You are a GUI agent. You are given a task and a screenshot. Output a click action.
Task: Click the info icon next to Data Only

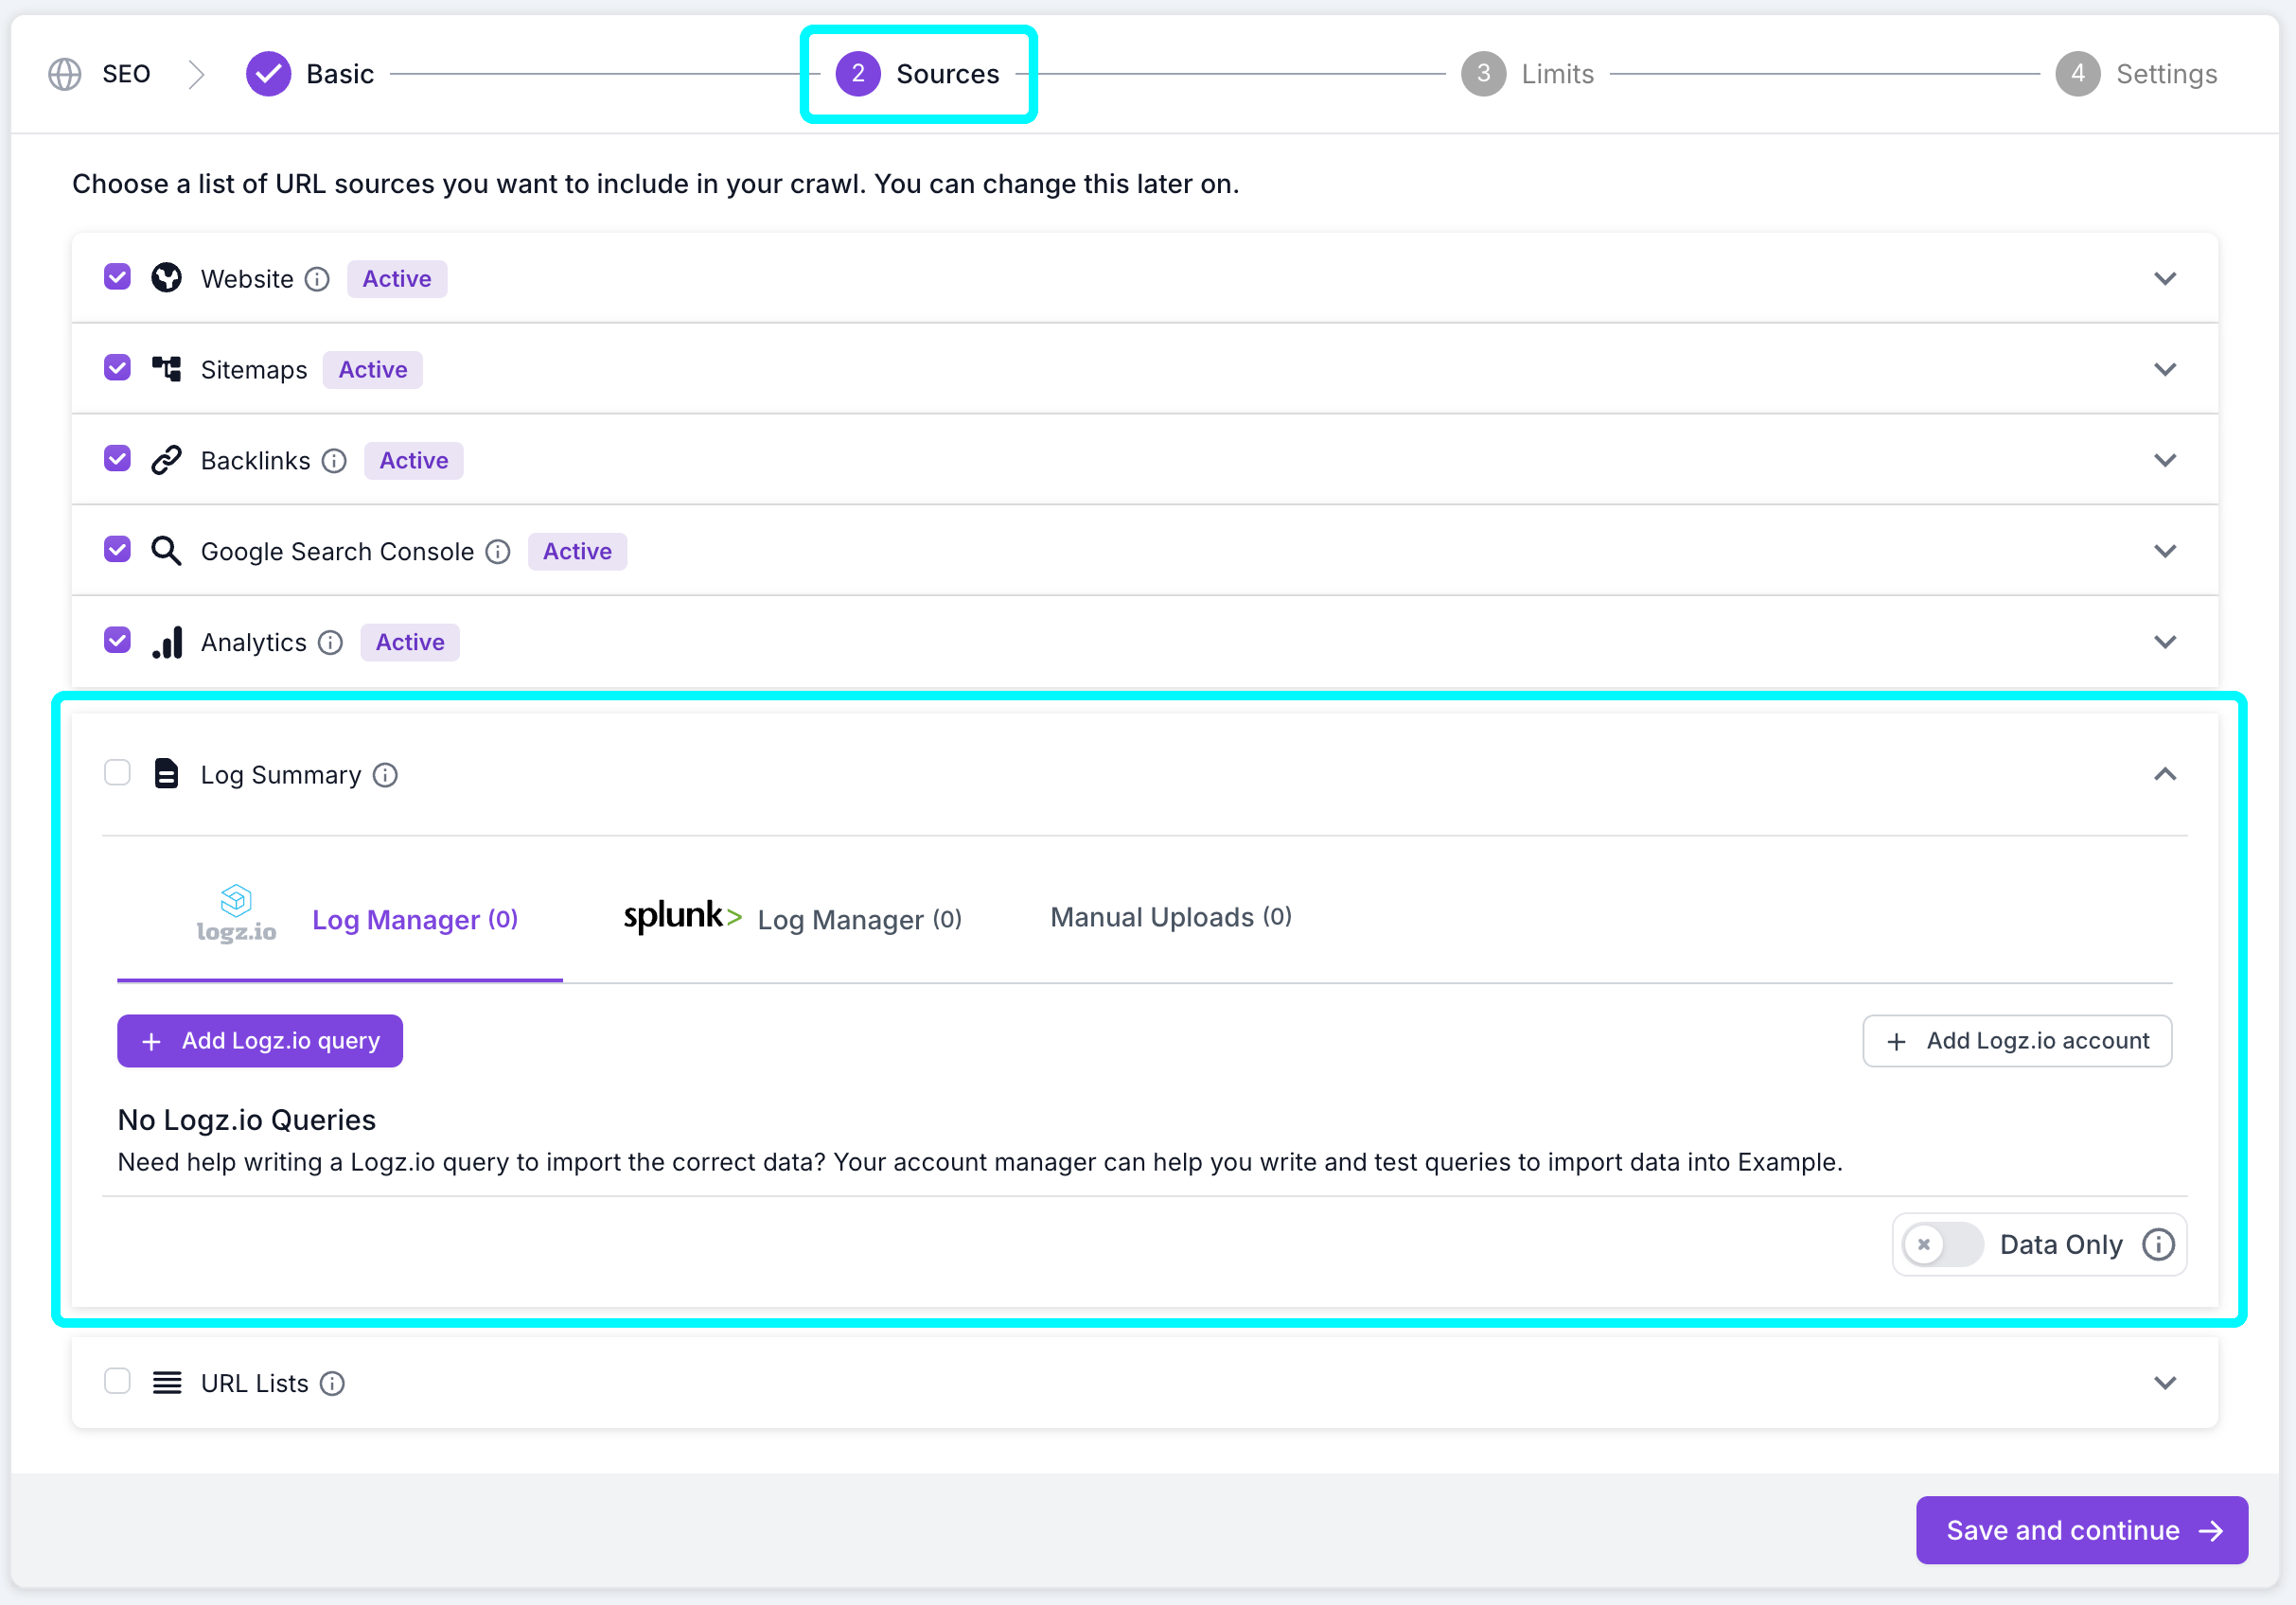[2157, 1244]
